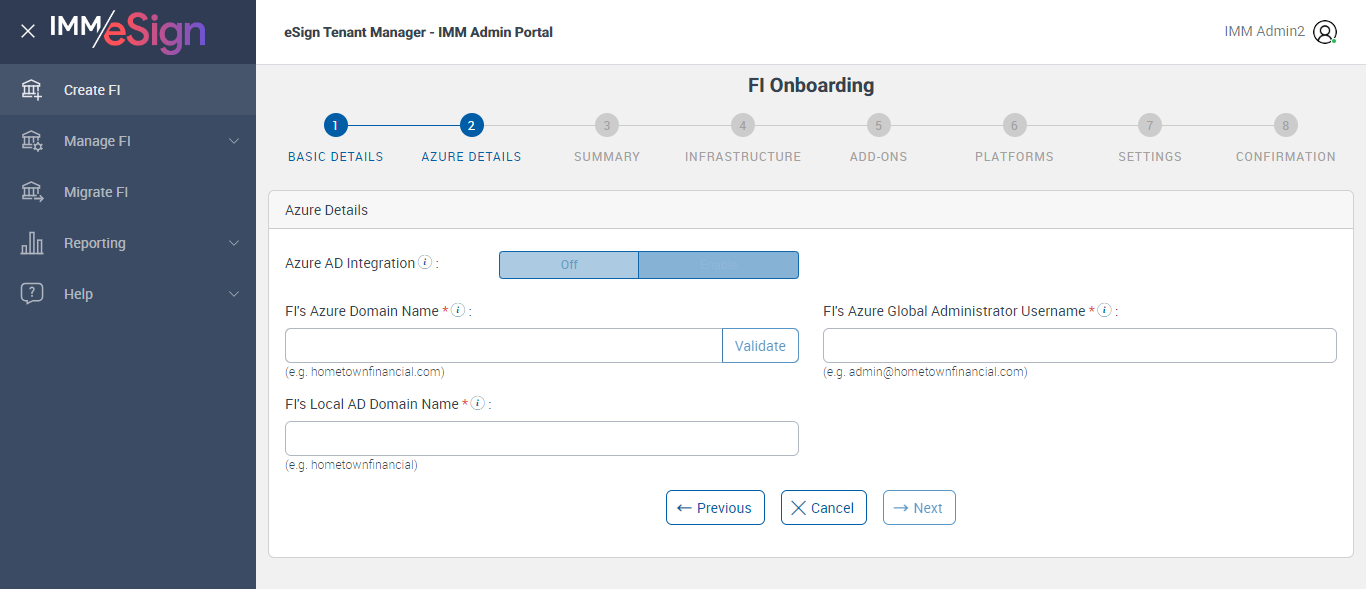Click info icon beside Azure AD Integration

click(425, 263)
